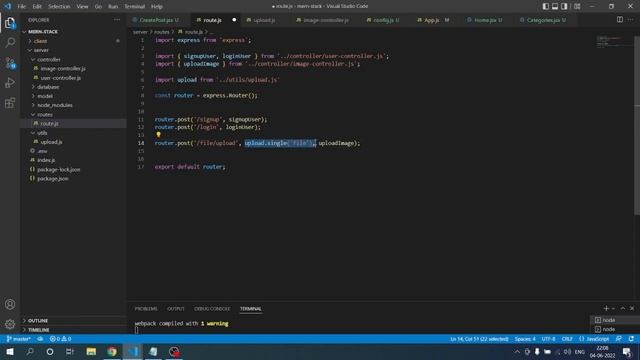This screenshot has height=360, width=640.
Task: Open Run and Debug view
Action: (10, 83)
